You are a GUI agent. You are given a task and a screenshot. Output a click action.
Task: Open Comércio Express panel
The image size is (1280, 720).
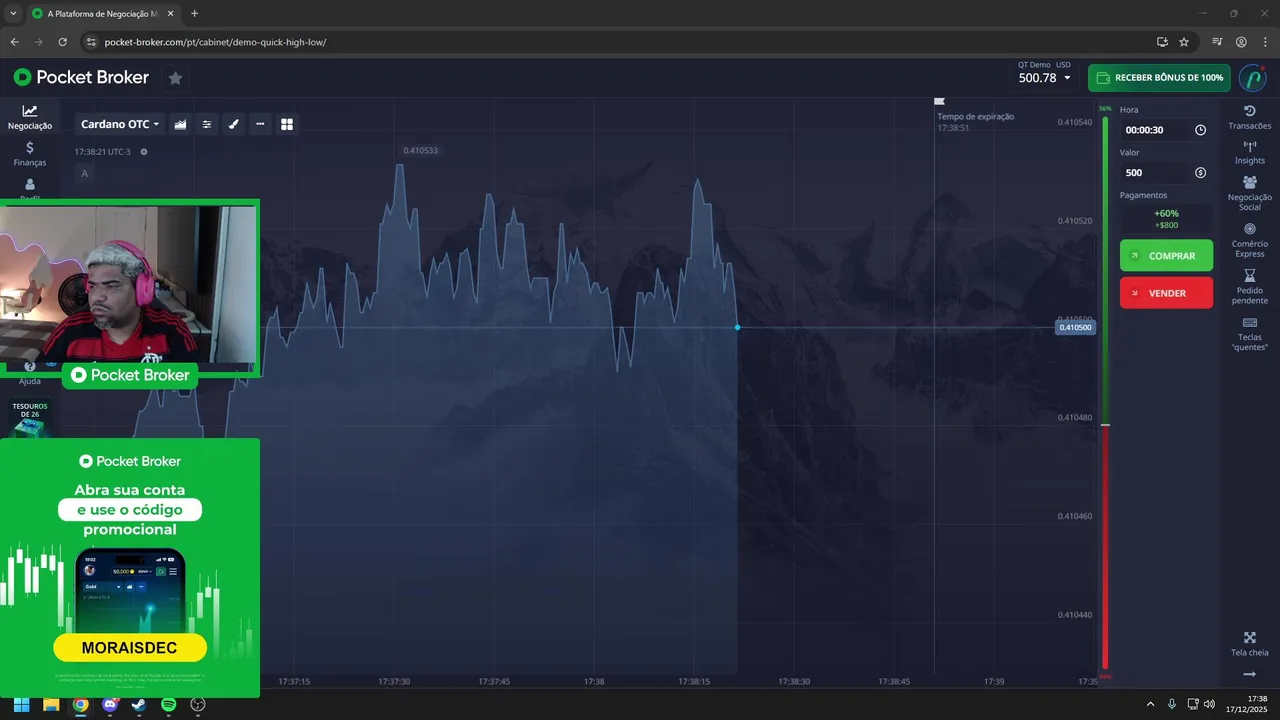coord(1249,240)
